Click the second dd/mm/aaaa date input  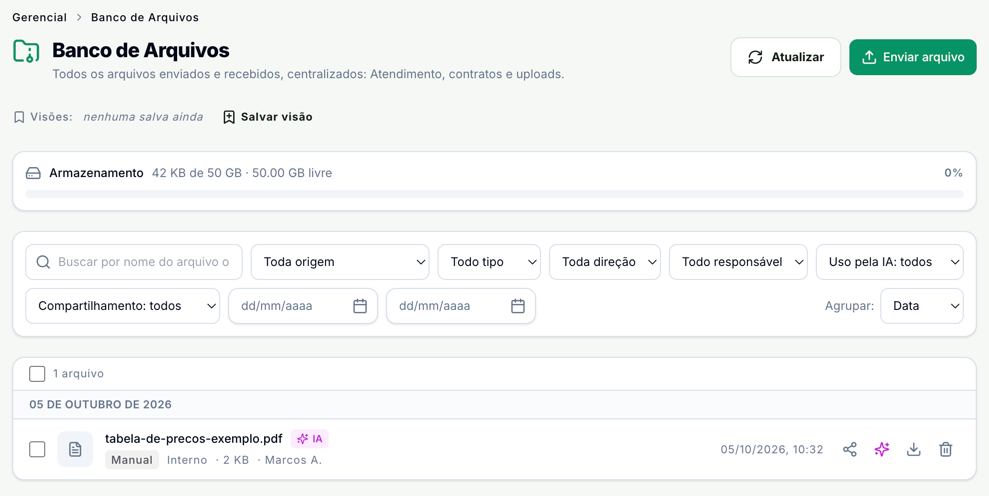pos(460,306)
